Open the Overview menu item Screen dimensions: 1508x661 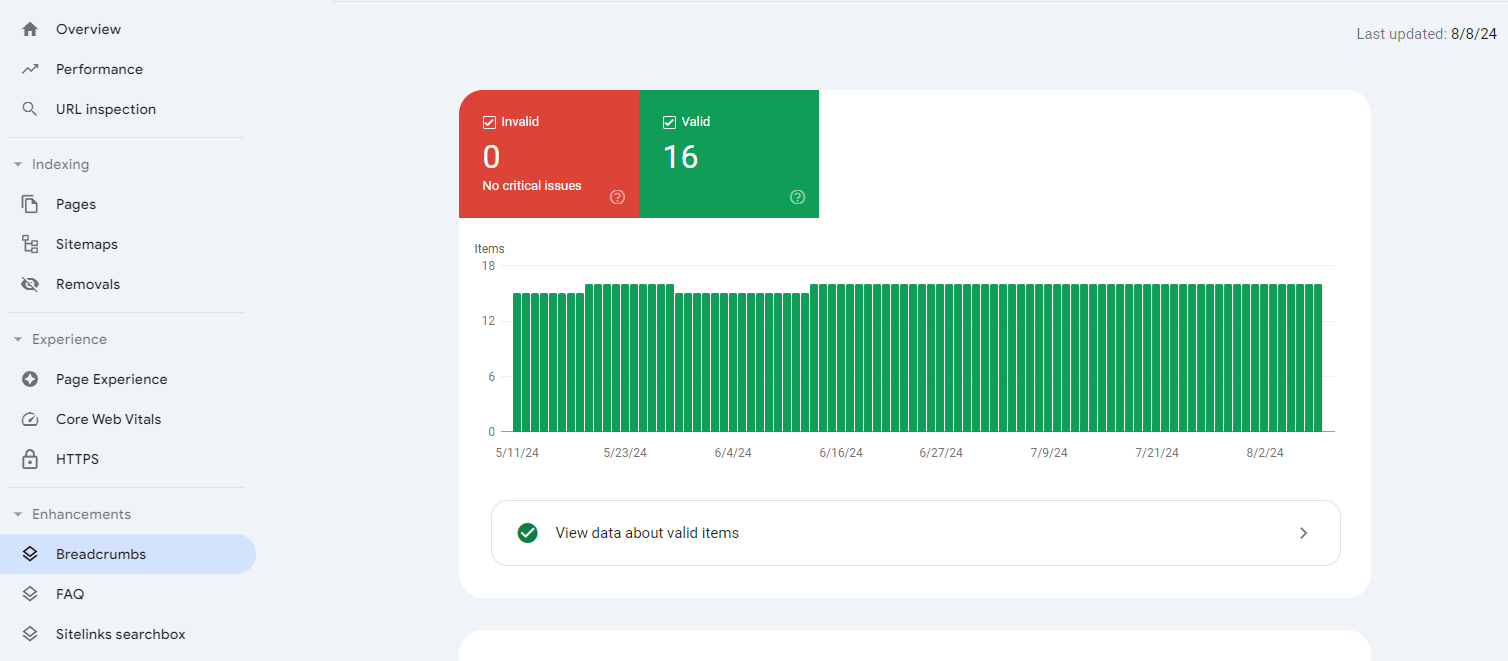pyautogui.click(x=128, y=29)
